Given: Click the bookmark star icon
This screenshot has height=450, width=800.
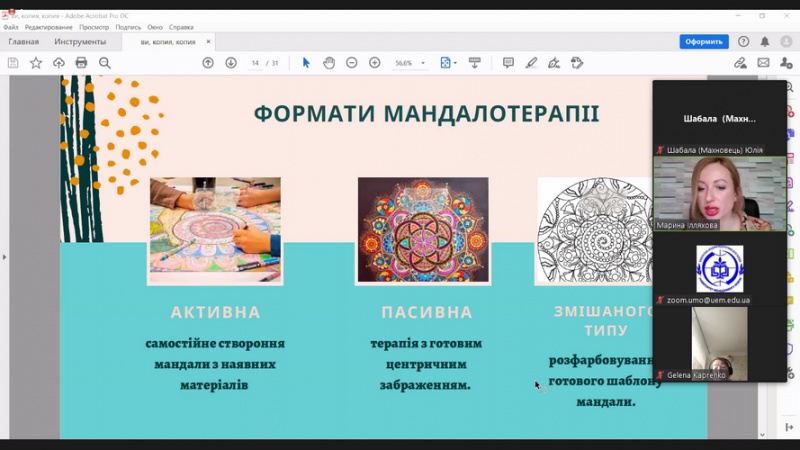Looking at the screenshot, I should pyautogui.click(x=36, y=63).
